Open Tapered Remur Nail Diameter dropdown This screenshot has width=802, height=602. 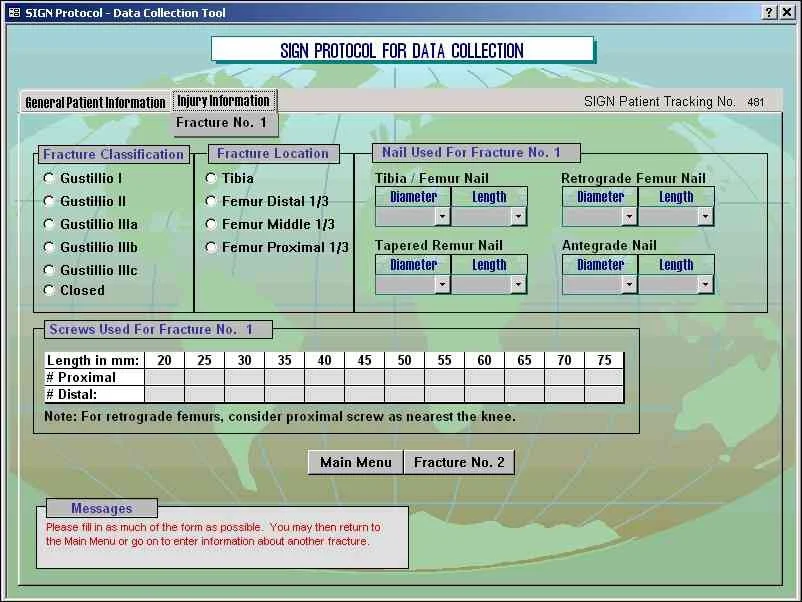tap(442, 284)
